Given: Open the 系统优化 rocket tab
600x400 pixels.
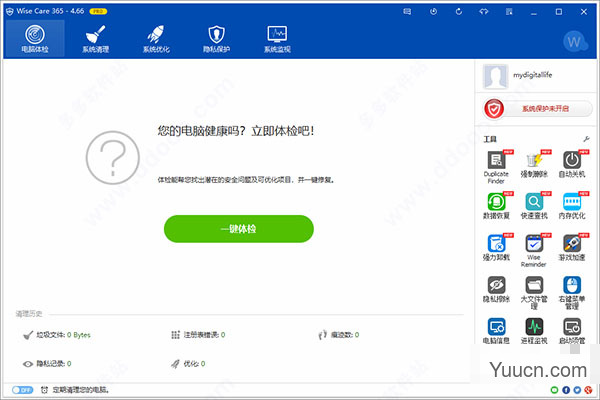Looking at the screenshot, I should point(156,39).
